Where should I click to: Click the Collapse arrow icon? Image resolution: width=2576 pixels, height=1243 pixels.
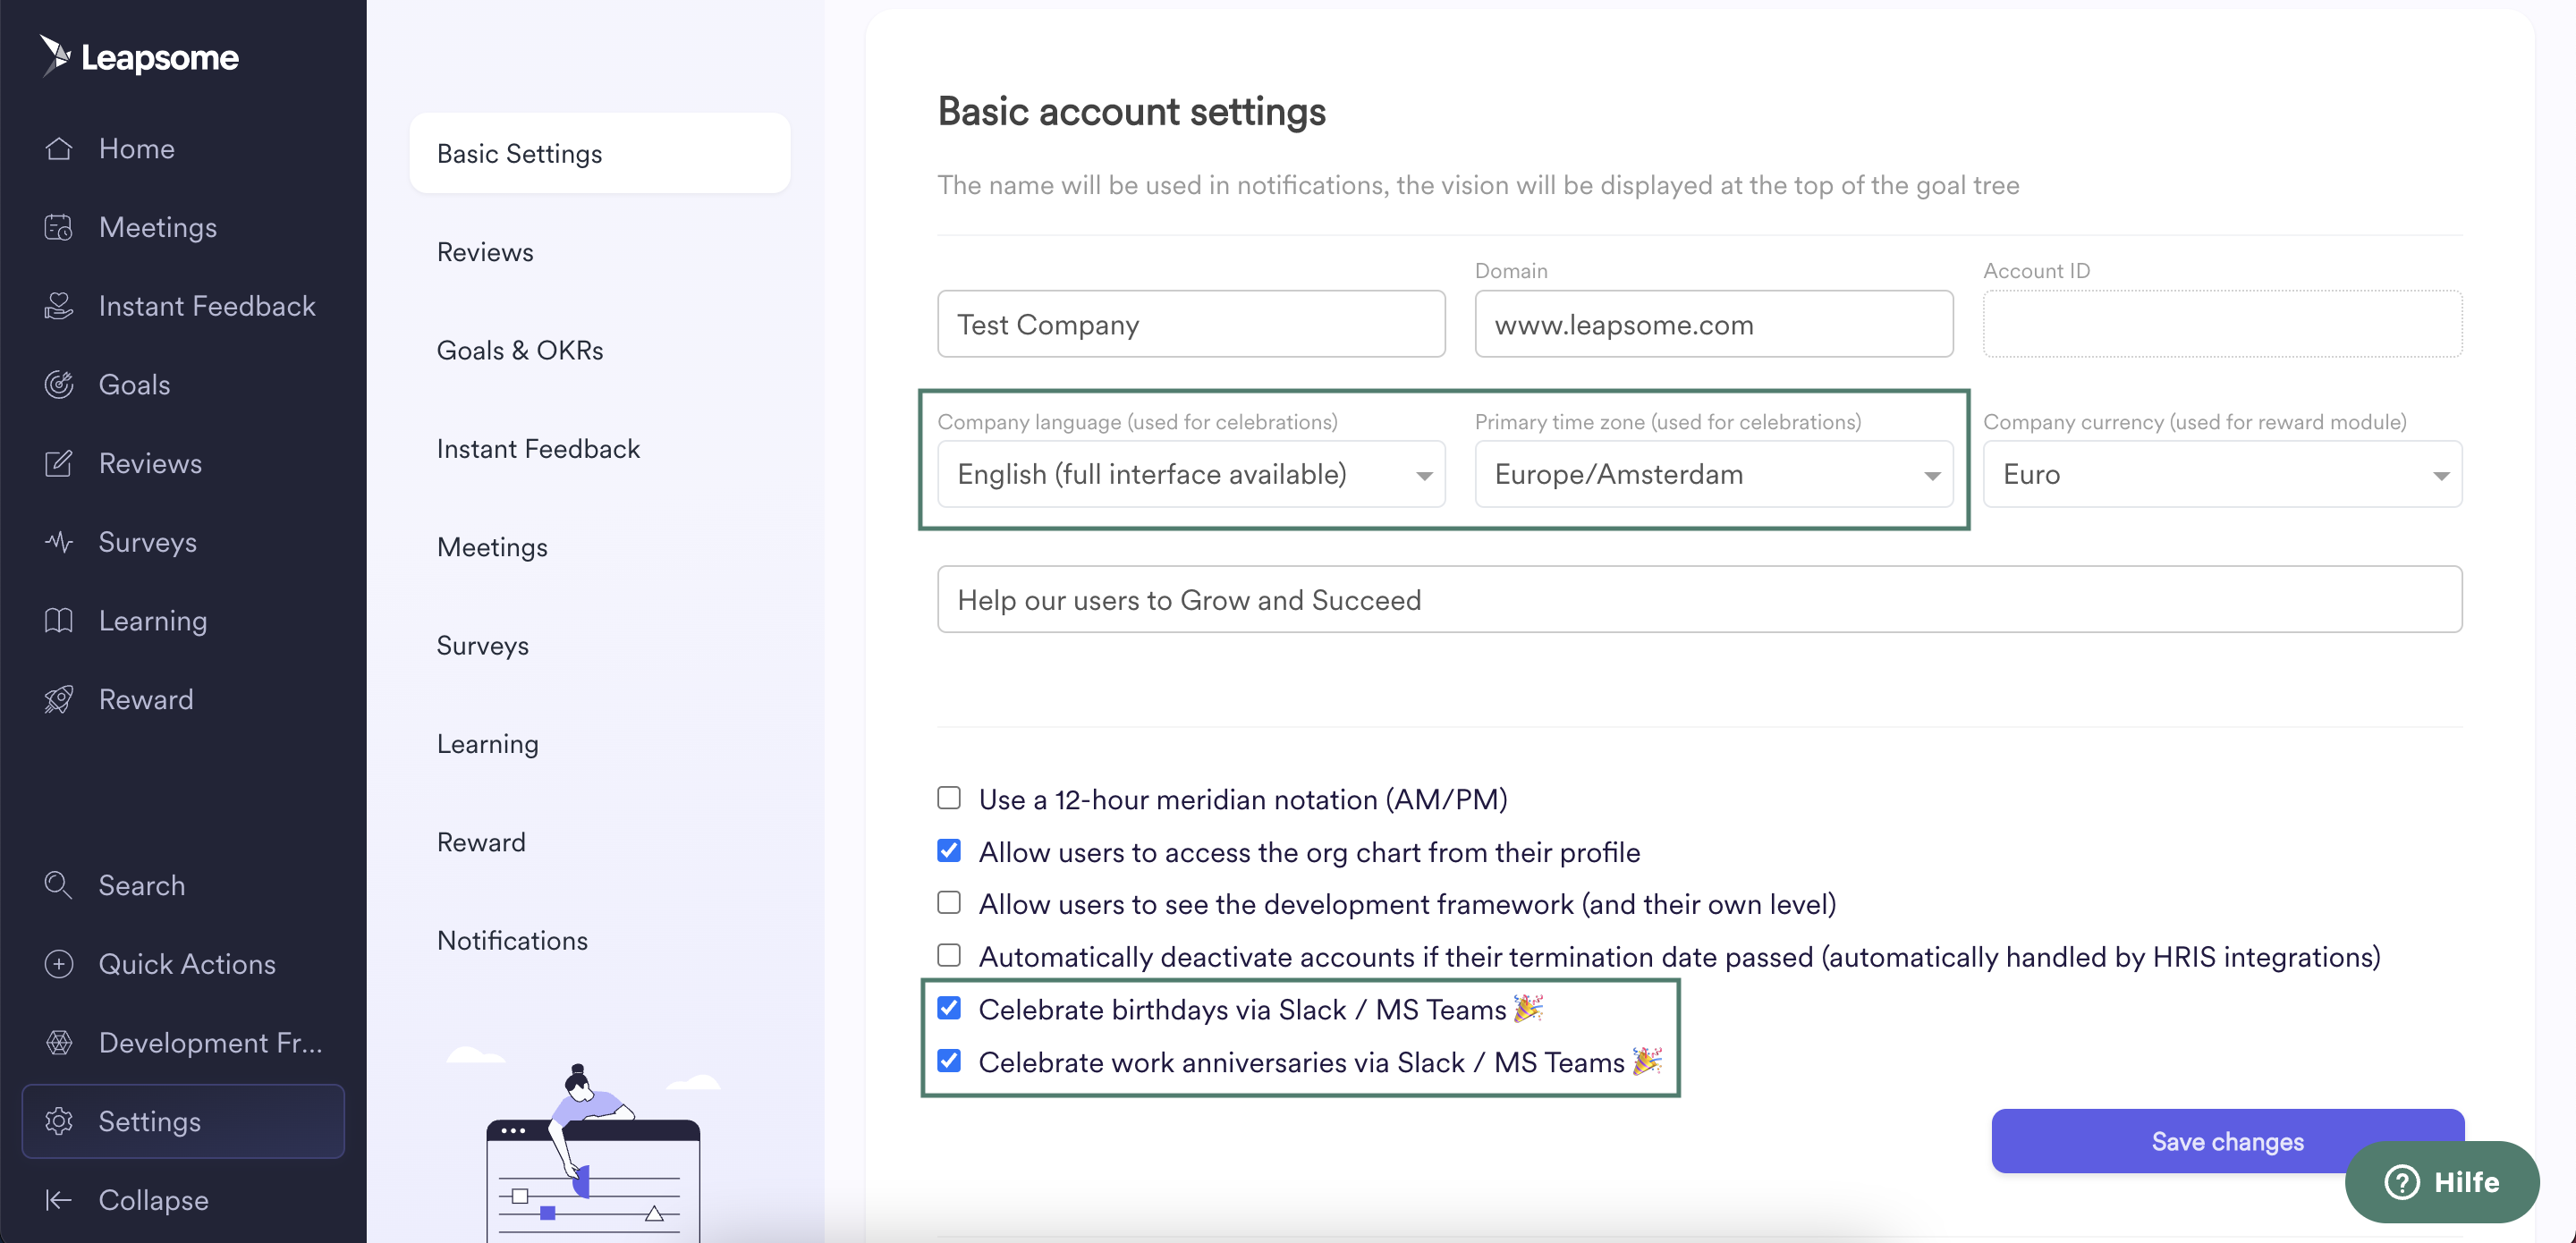click(x=59, y=1199)
